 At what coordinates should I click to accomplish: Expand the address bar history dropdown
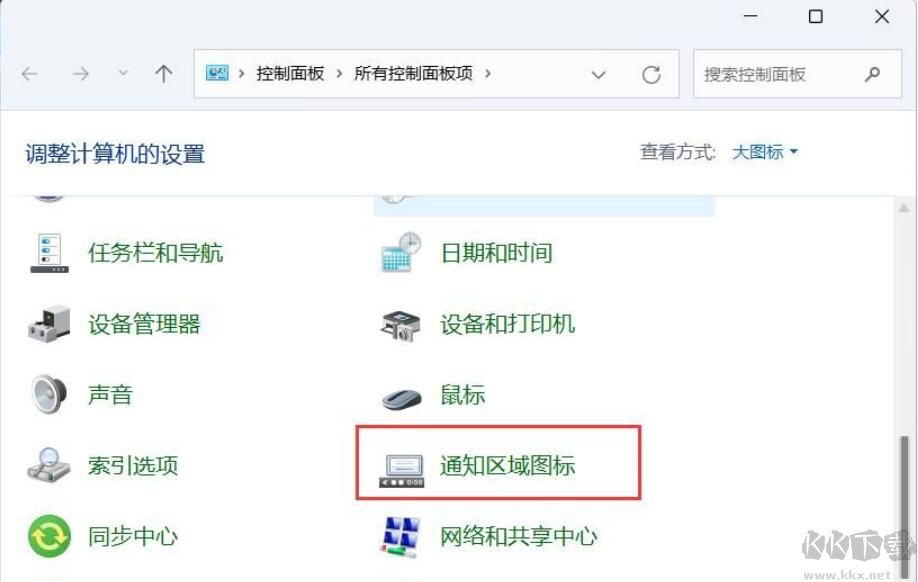click(x=599, y=74)
